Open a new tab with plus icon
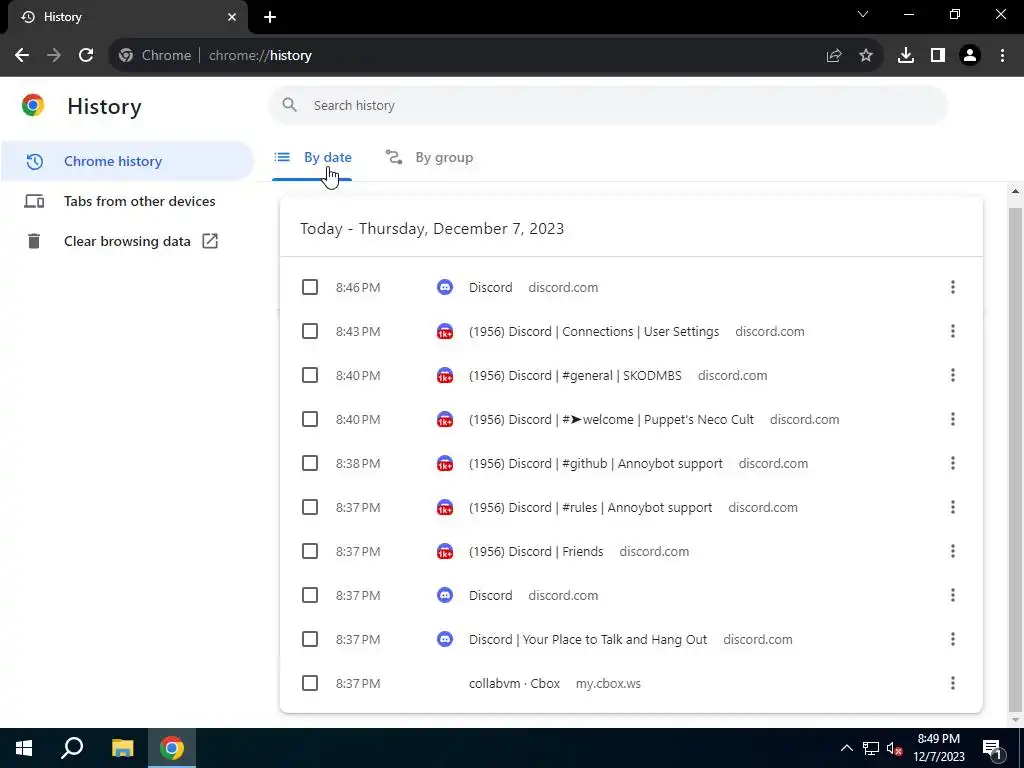This screenshot has width=1024, height=768. [270, 17]
